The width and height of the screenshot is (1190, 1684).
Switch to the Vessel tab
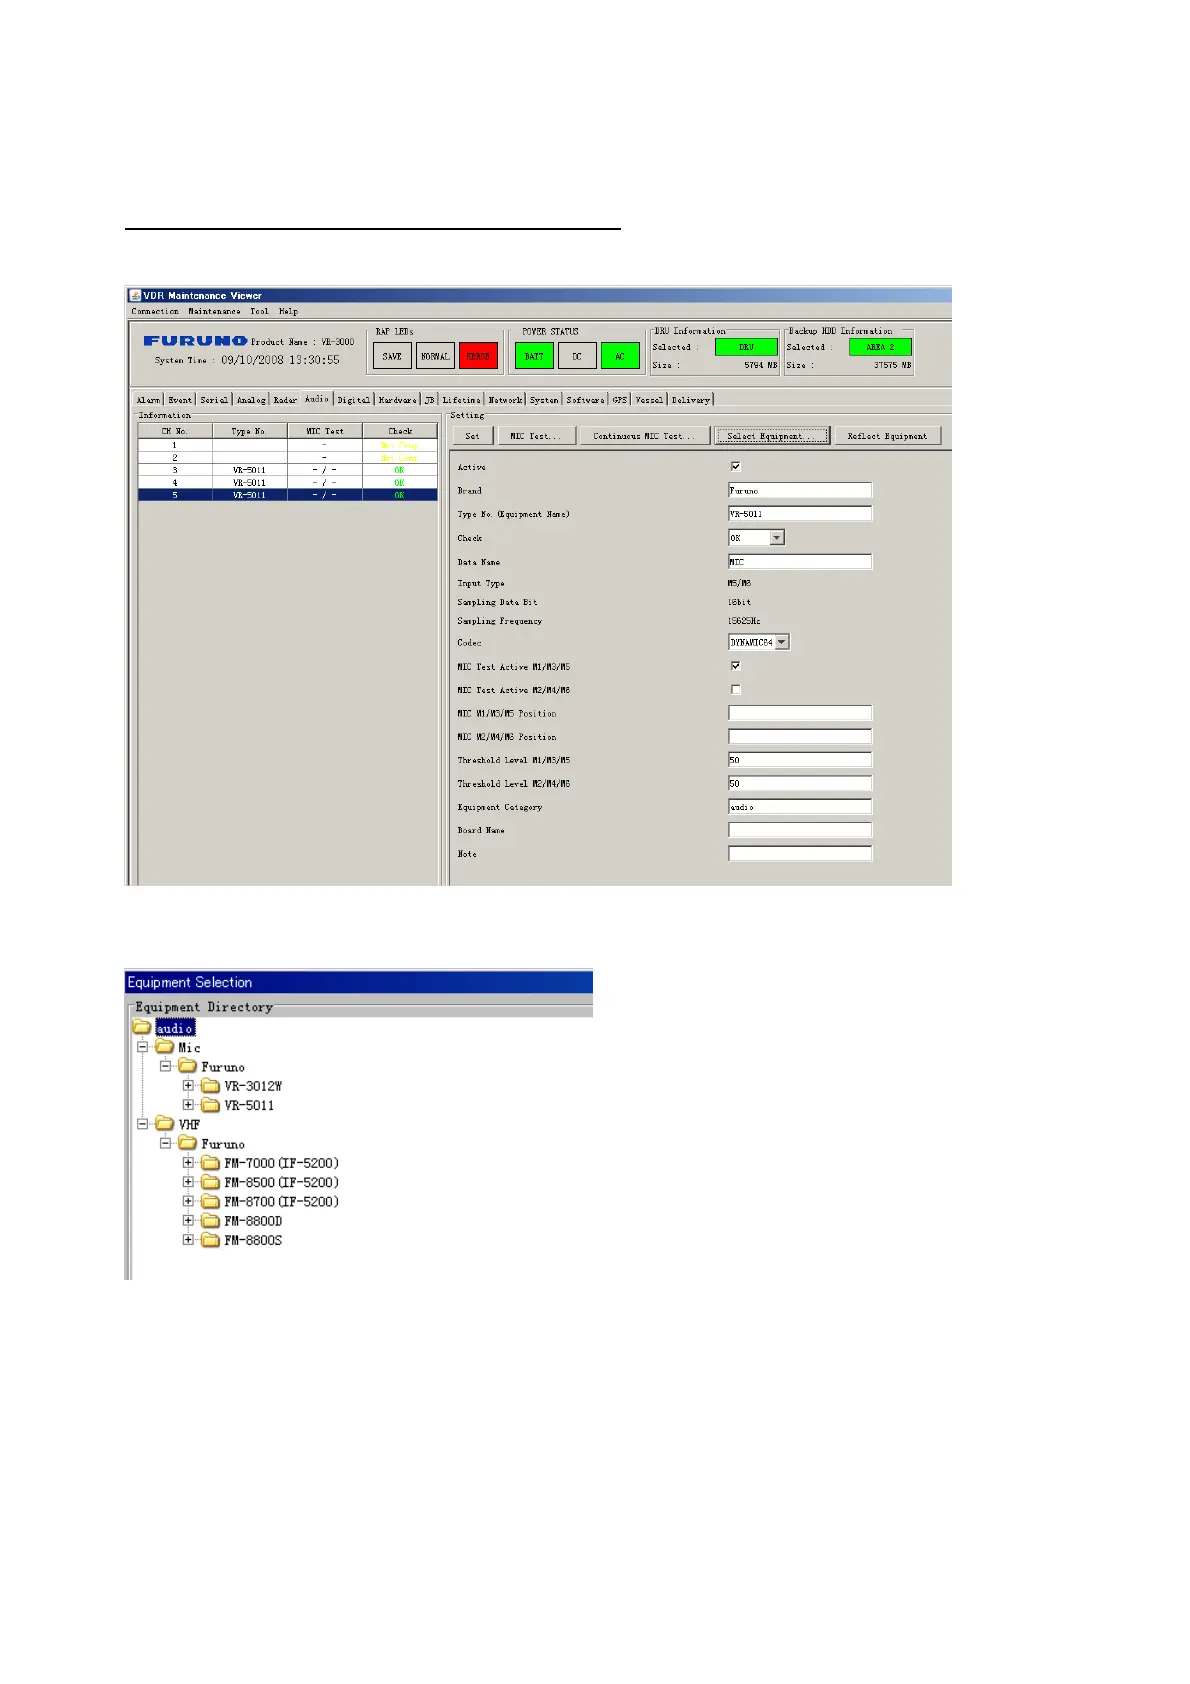[x=649, y=400]
